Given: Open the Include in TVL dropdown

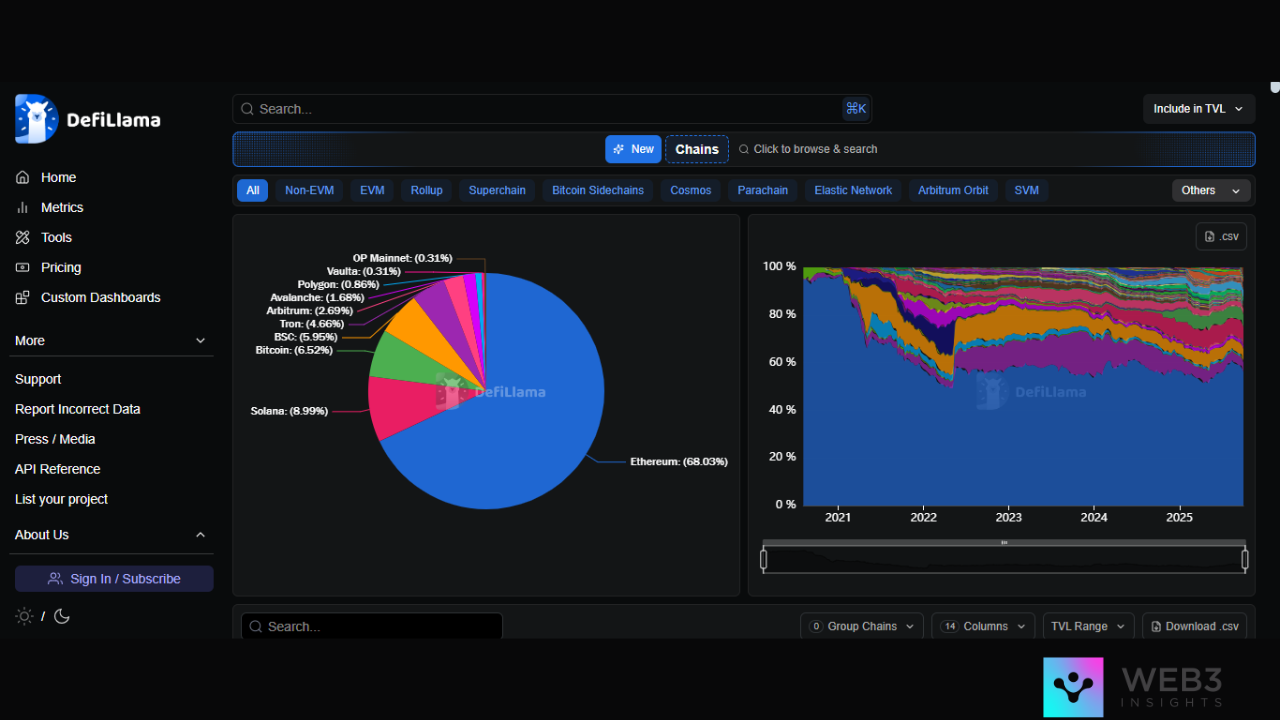Looking at the screenshot, I should 1198,109.
